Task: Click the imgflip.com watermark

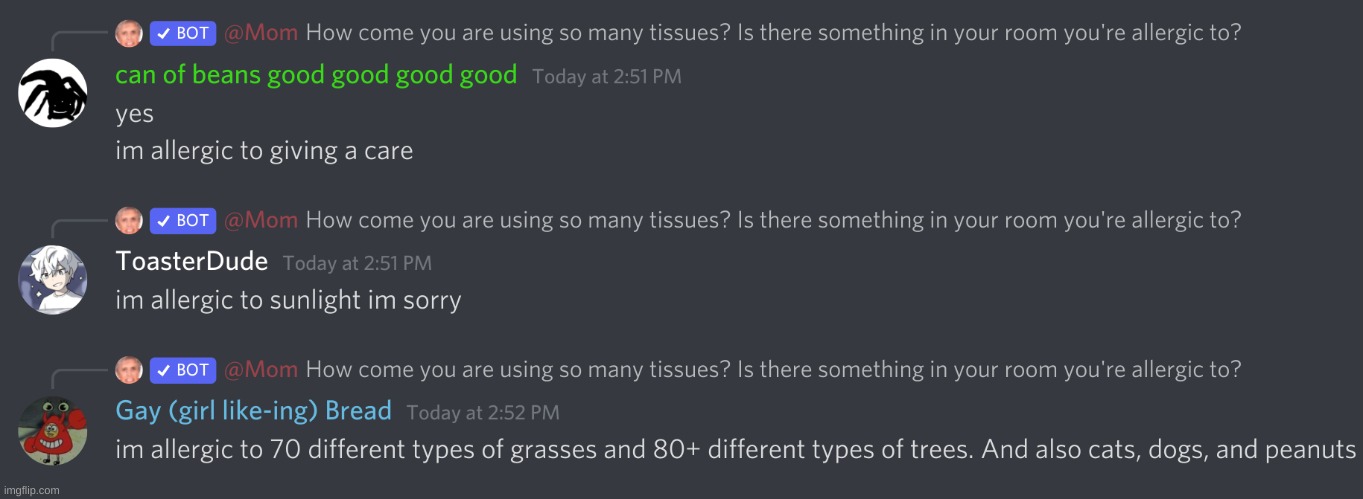Action: coord(31,490)
